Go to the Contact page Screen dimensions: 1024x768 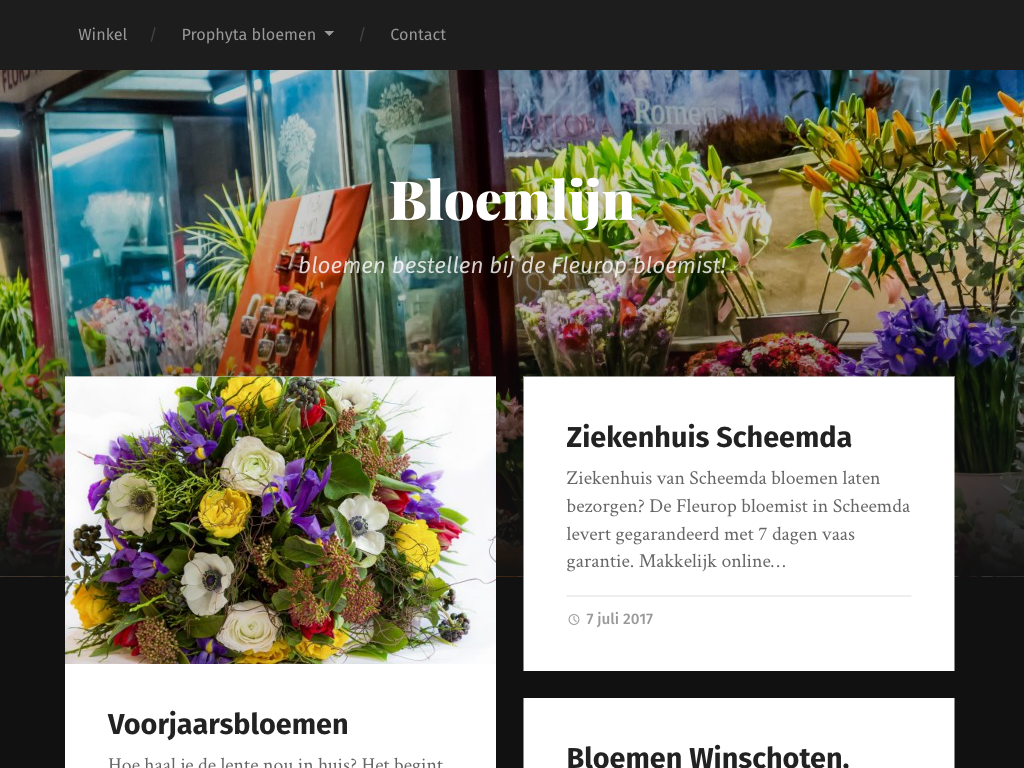418,35
